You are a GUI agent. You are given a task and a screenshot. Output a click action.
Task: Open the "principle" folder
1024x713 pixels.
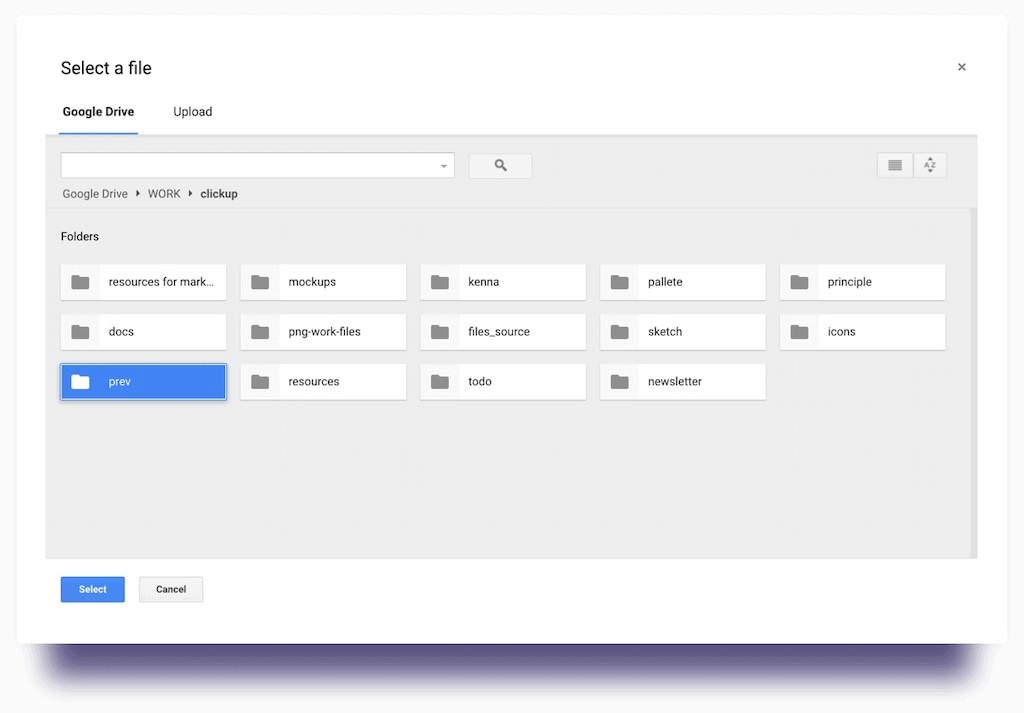pos(861,282)
